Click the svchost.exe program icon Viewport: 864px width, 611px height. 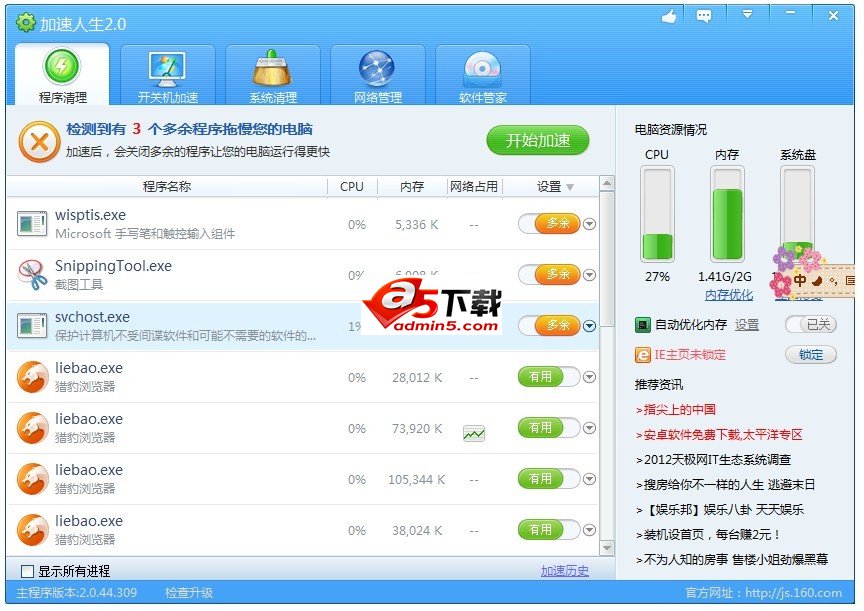click(x=32, y=326)
